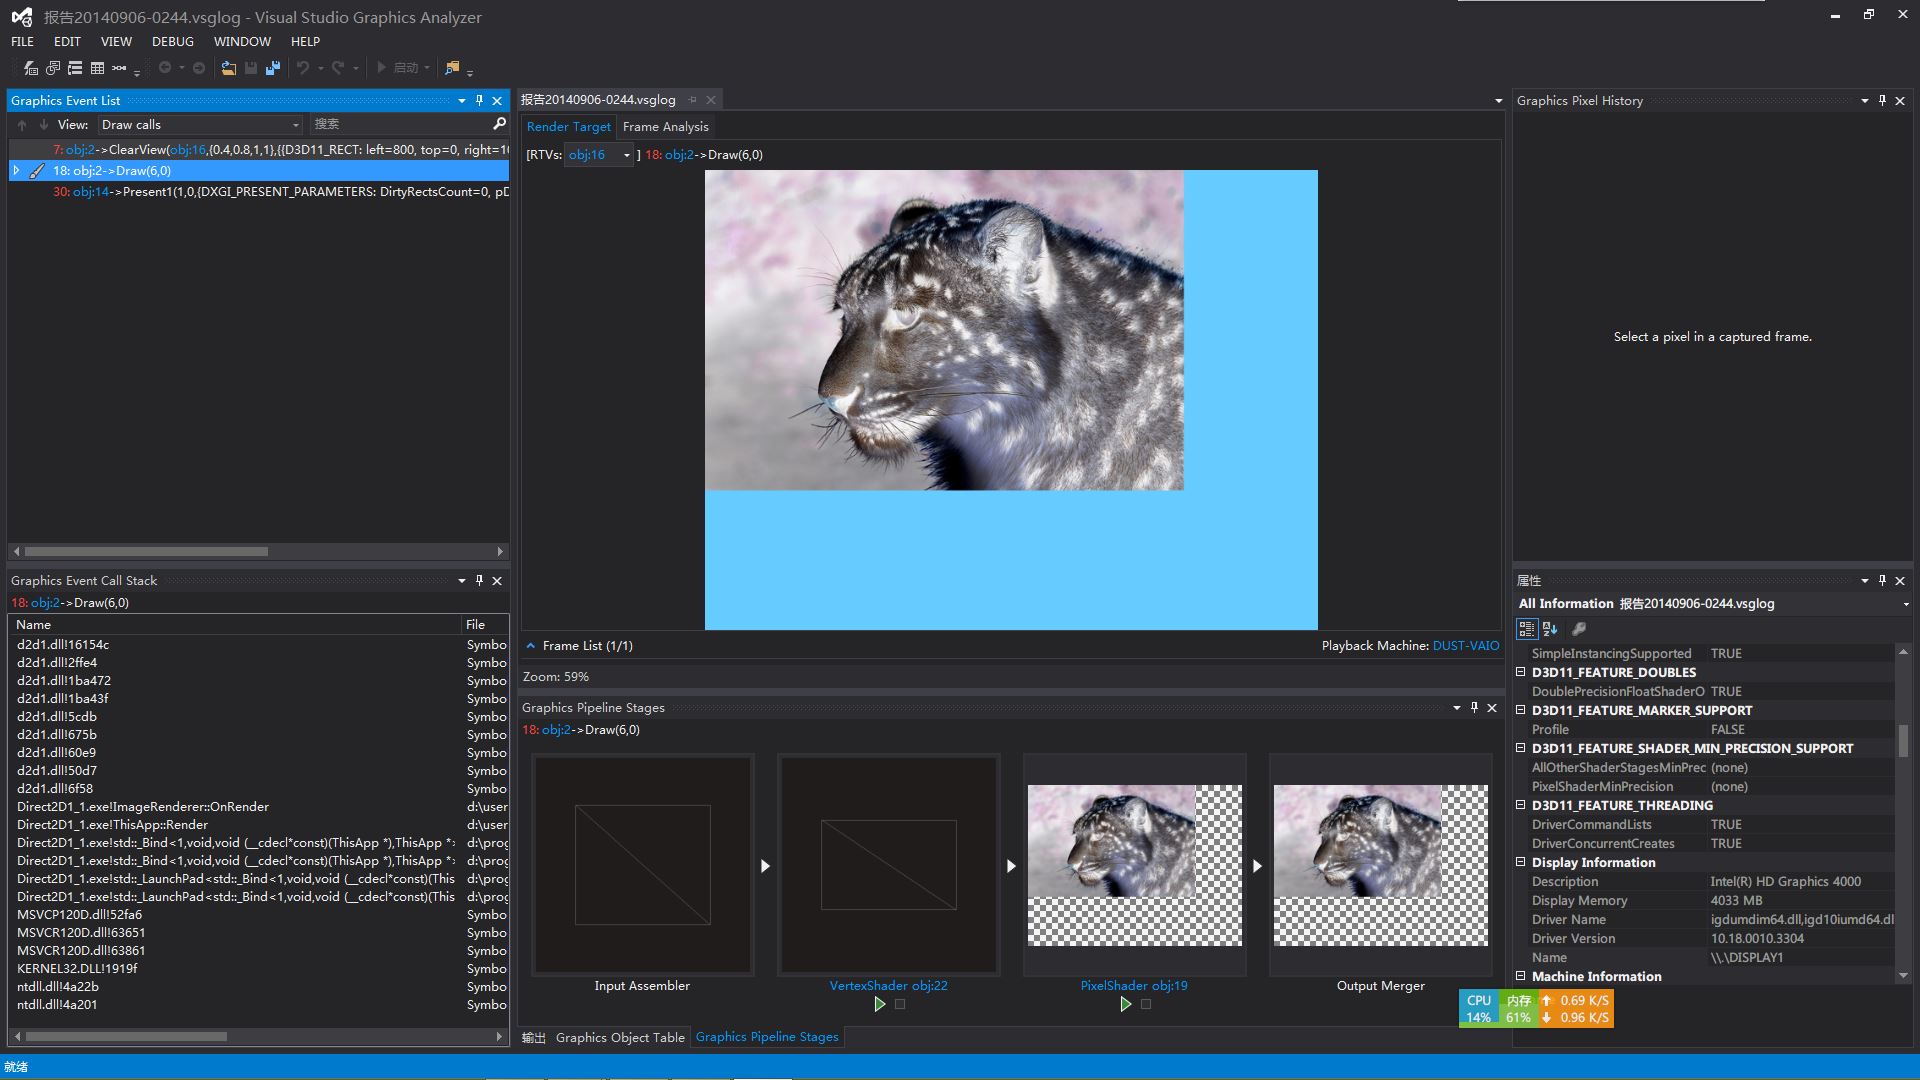Click the table grid toolbar icon
1920x1080 pixels.
click(x=97, y=68)
